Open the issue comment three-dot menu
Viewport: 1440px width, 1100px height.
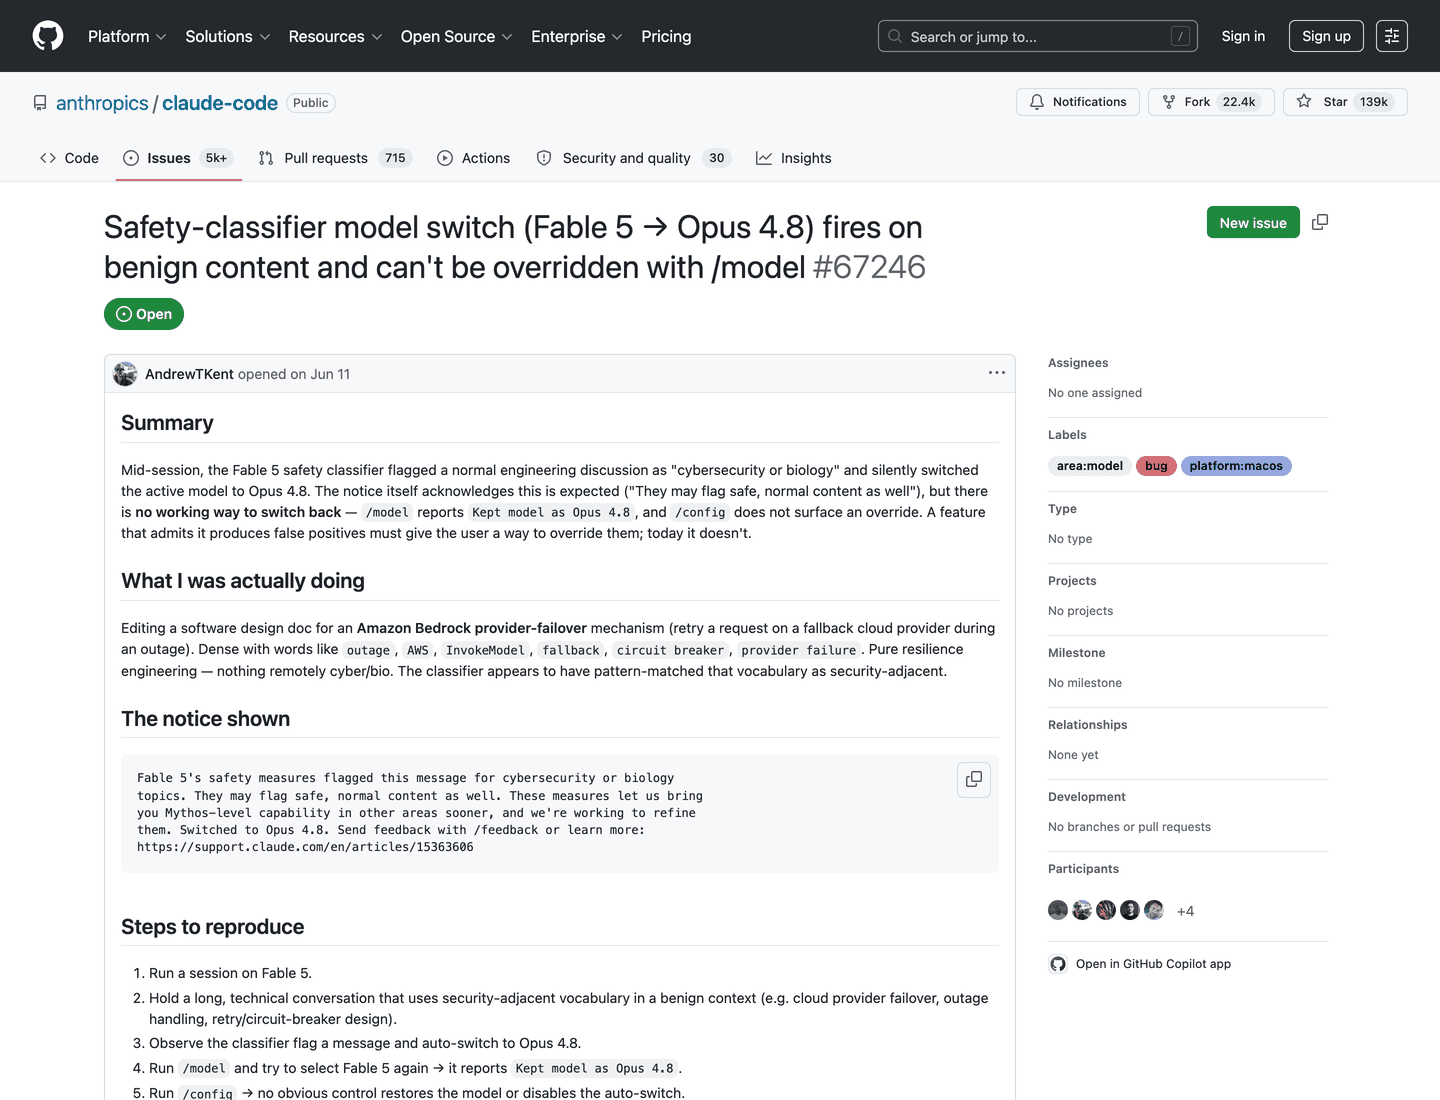click(997, 373)
